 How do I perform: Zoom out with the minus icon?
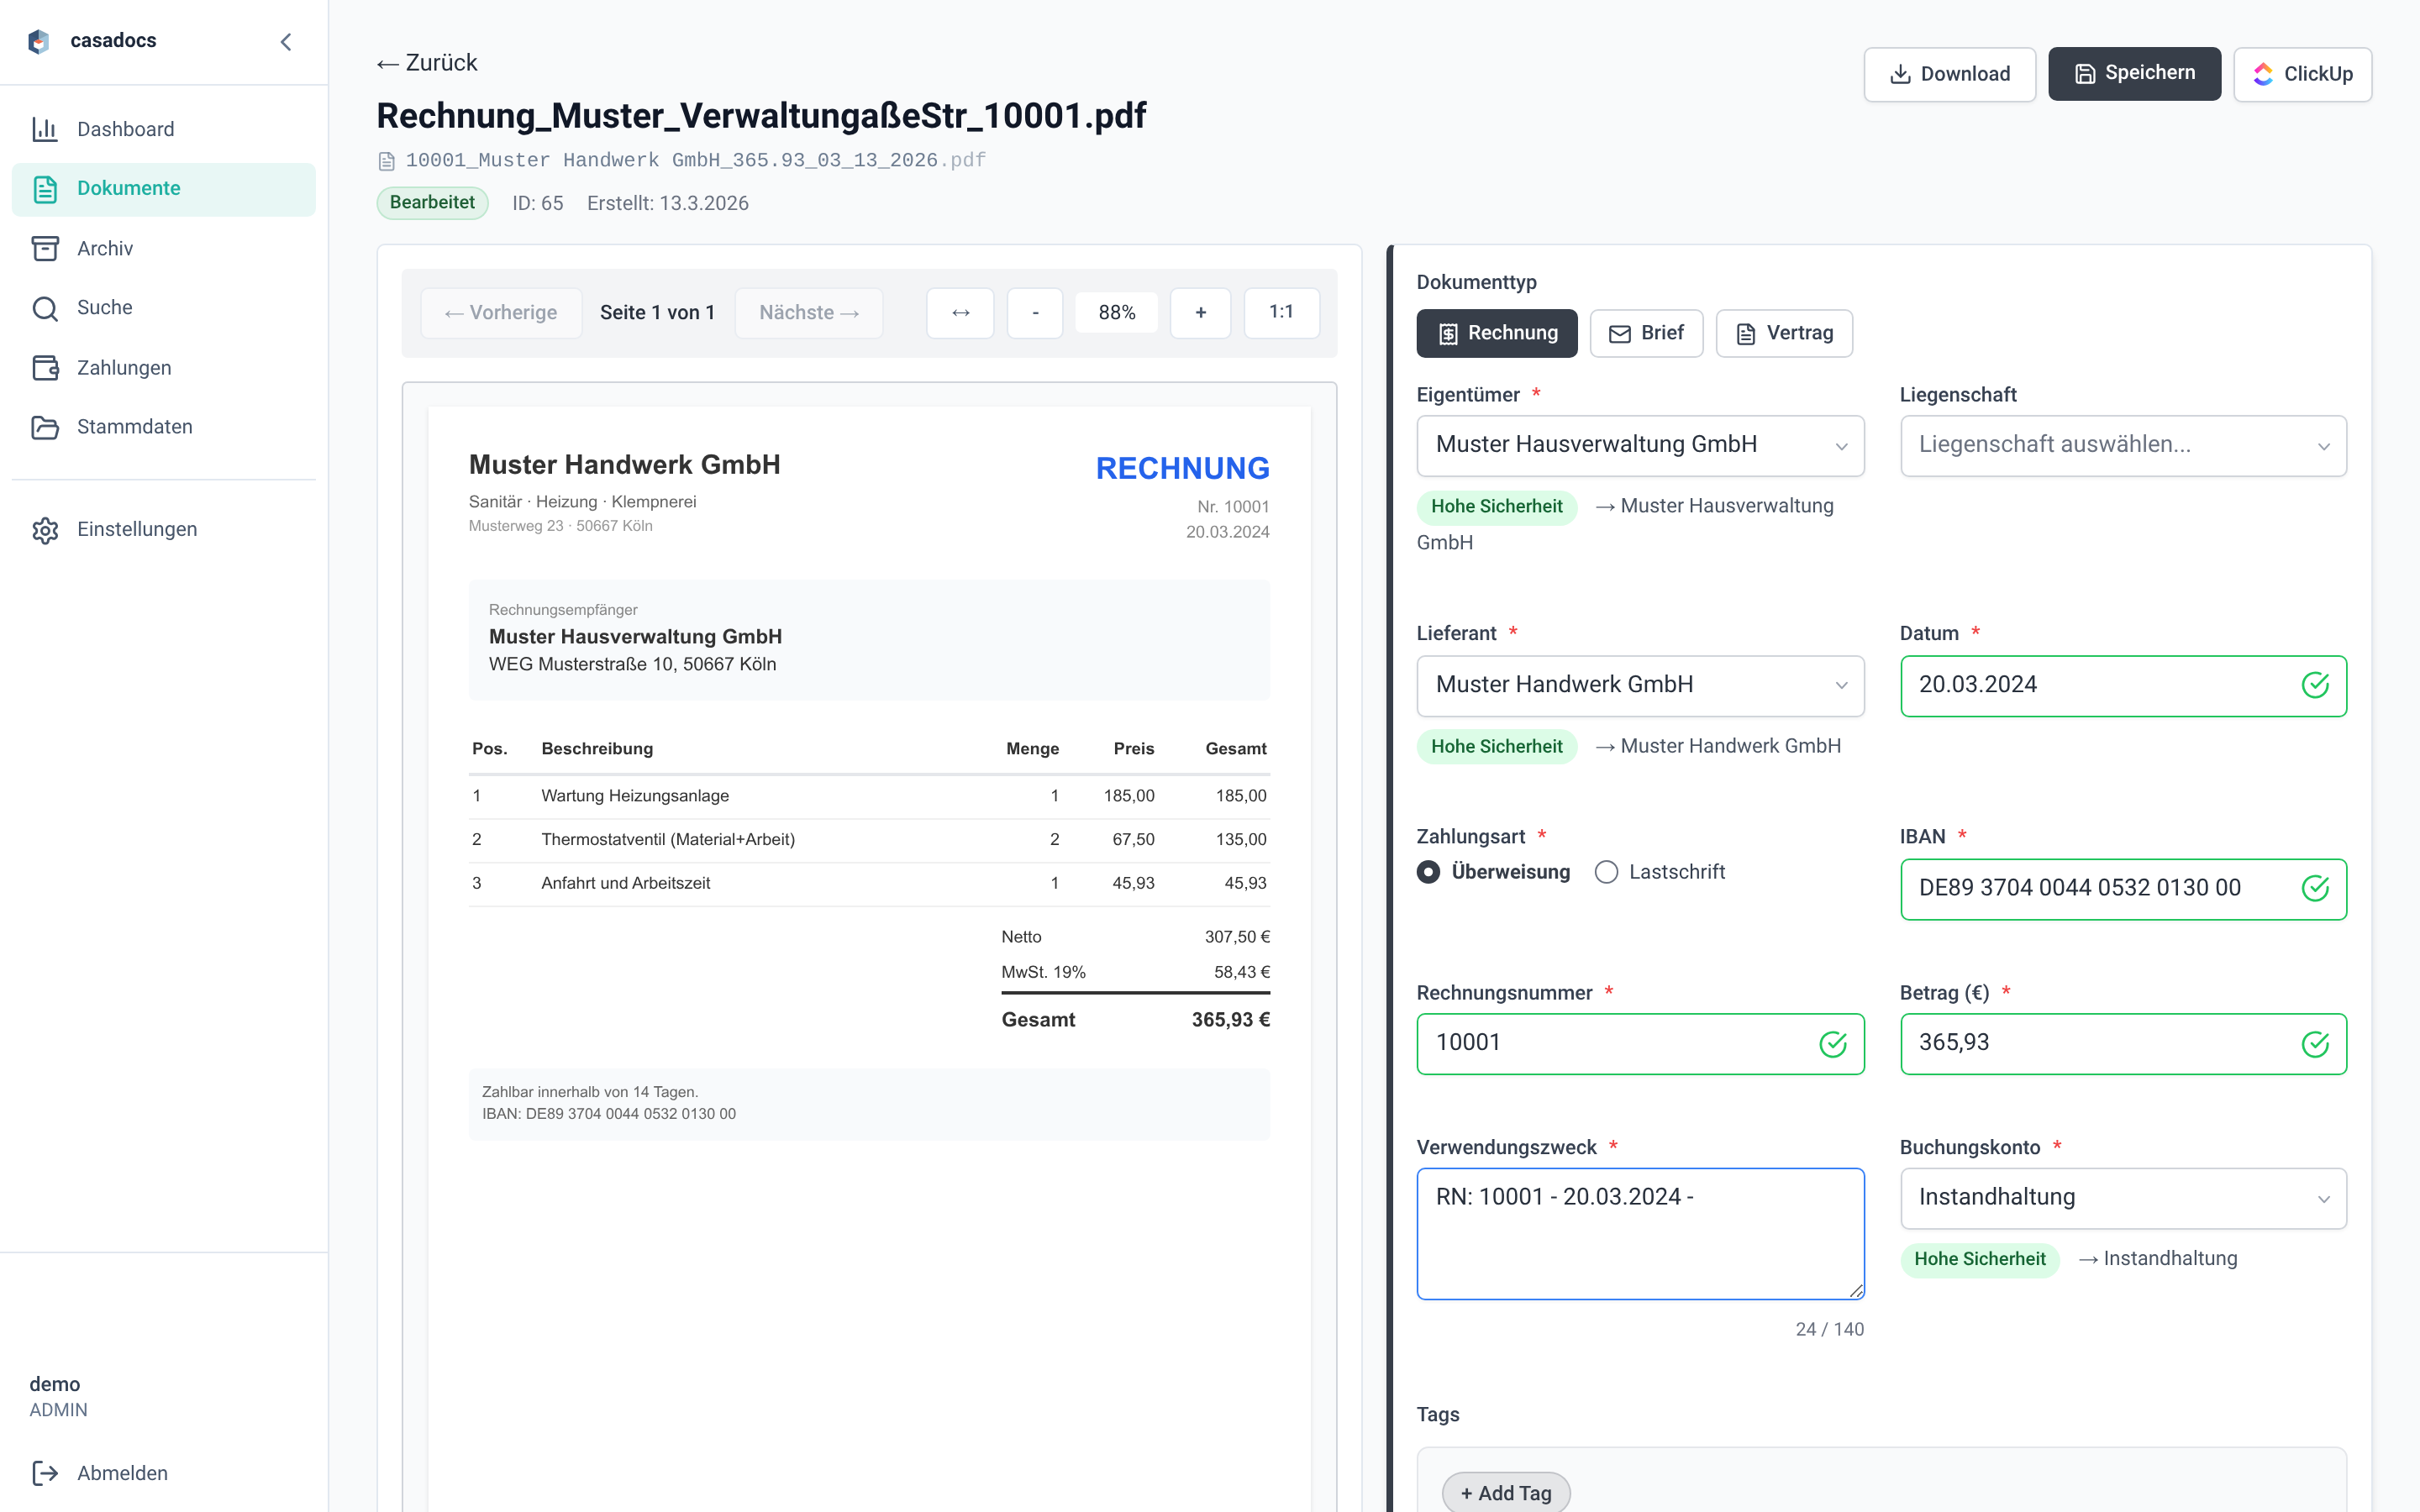1035,313
